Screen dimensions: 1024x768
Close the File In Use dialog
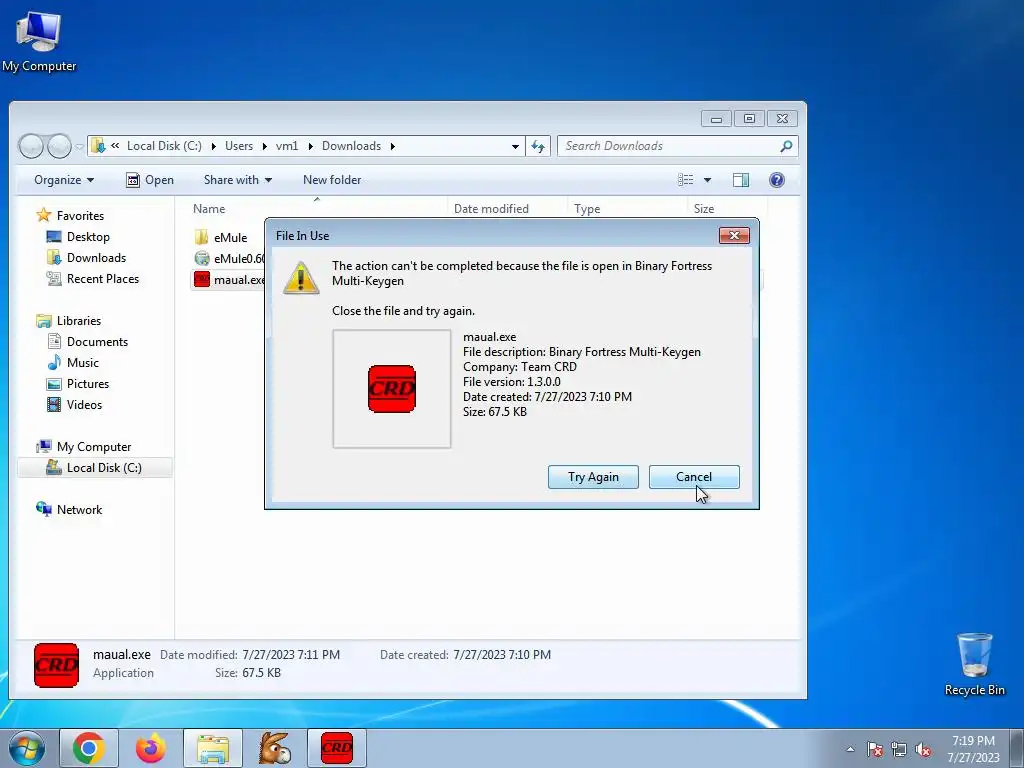734,236
